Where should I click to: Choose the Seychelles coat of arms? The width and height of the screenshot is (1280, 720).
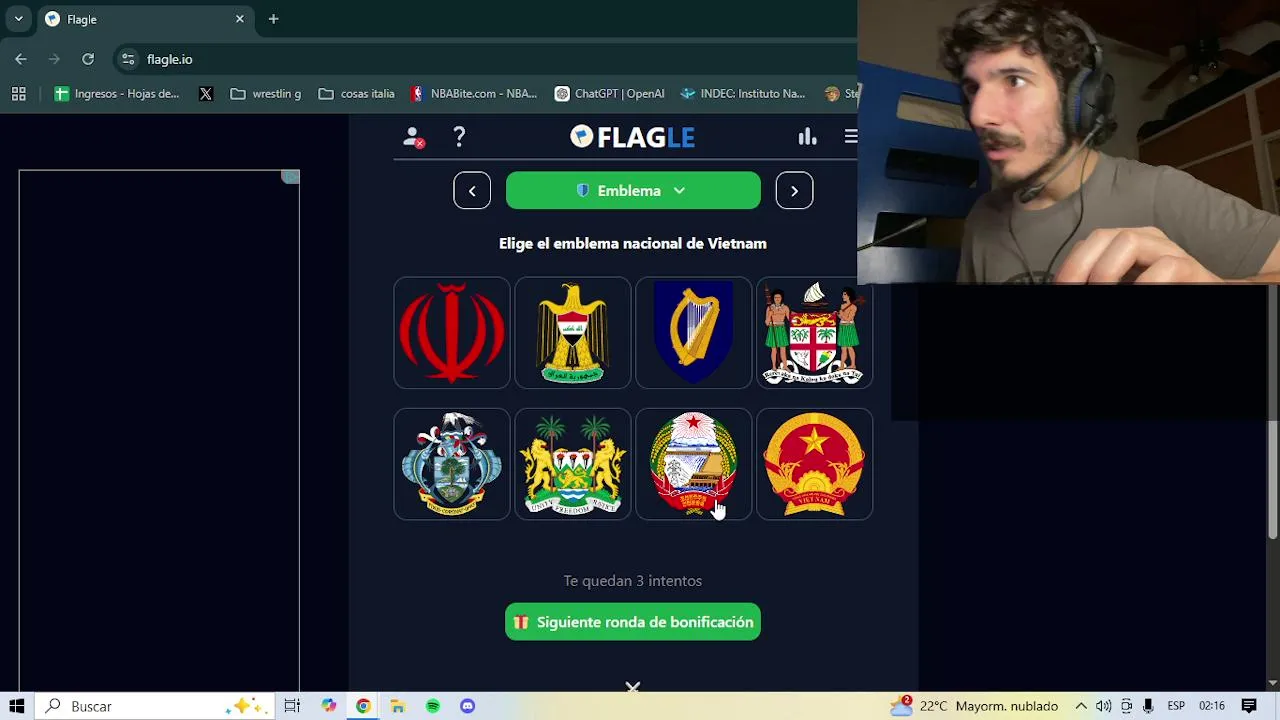452,464
